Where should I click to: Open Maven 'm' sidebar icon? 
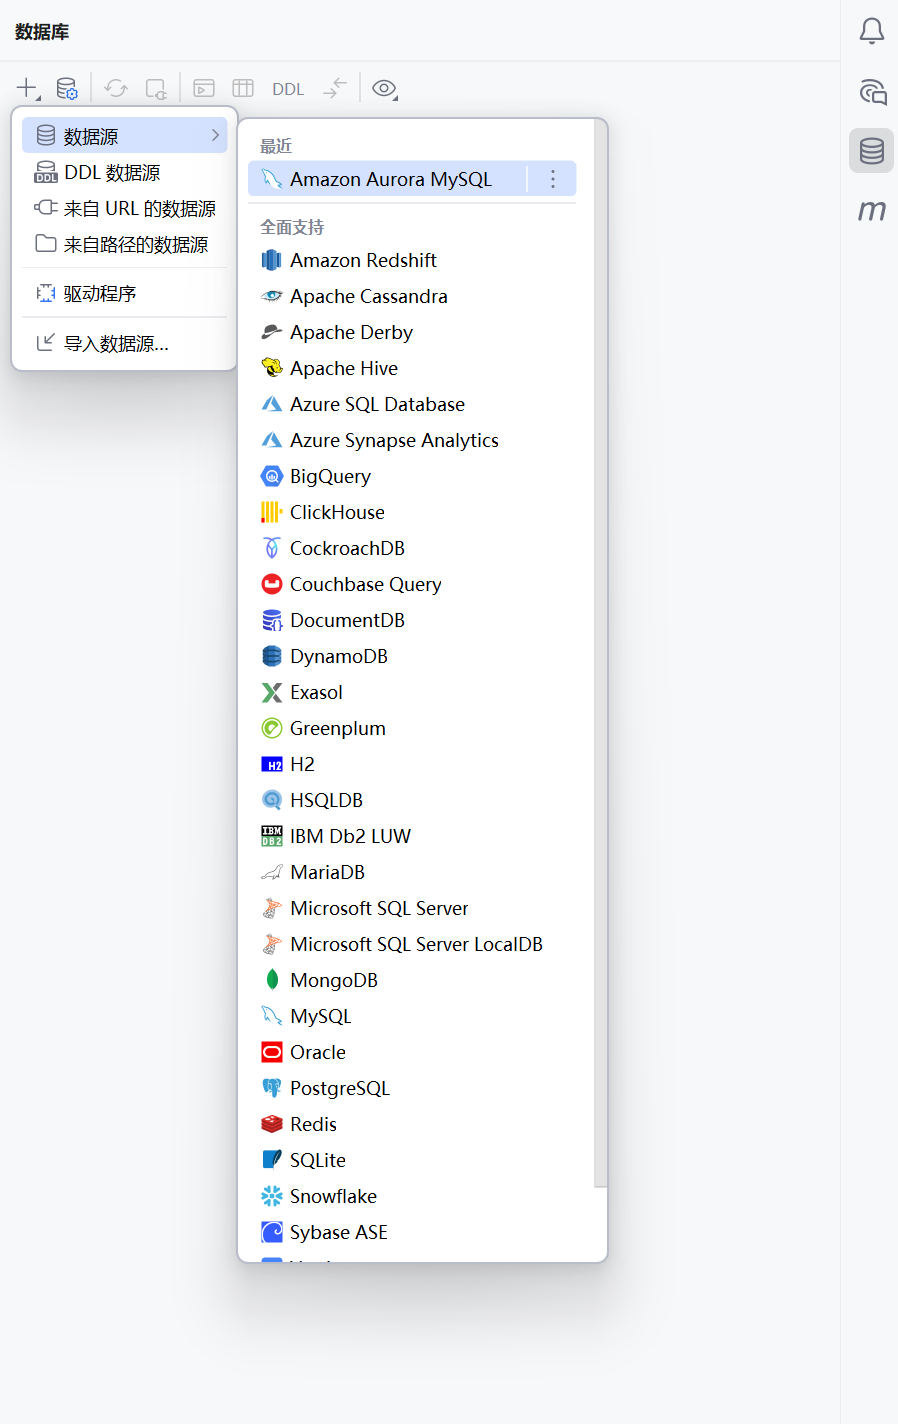click(x=872, y=210)
